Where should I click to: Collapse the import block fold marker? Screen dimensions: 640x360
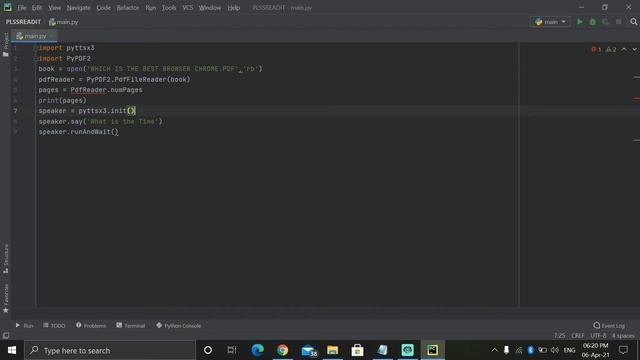click(36, 48)
